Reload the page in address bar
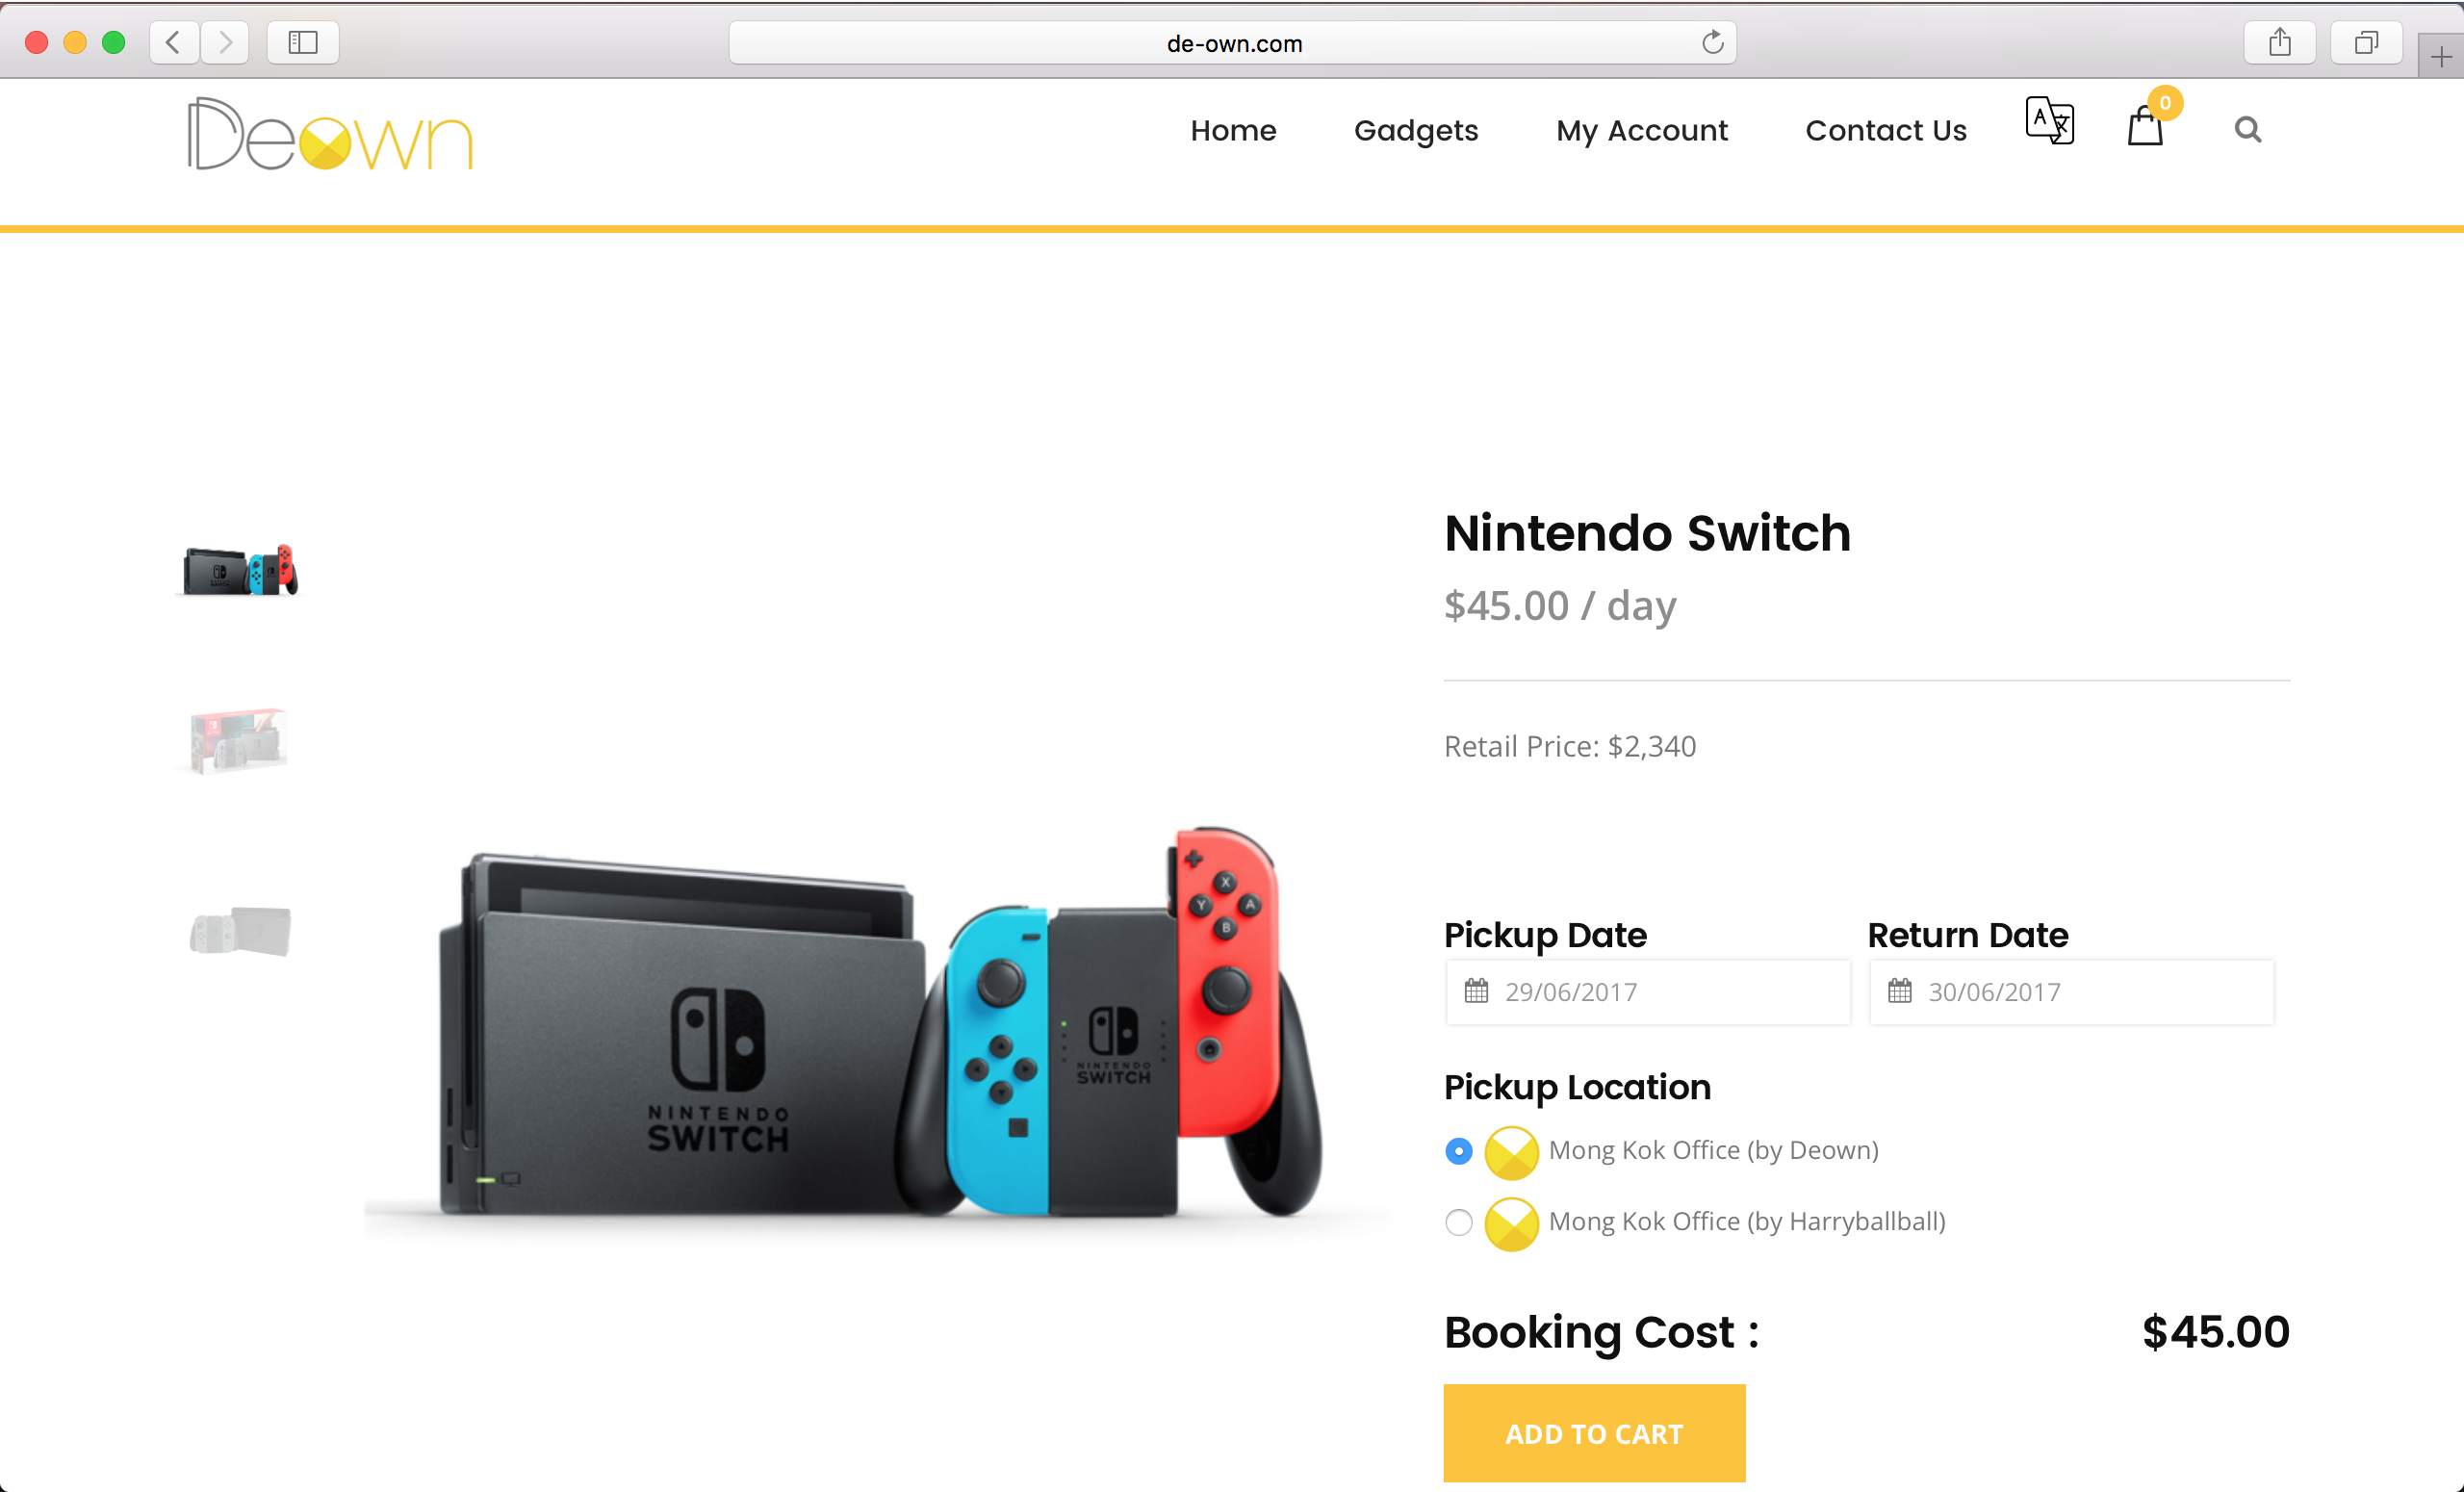The height and width of the screenshot is (1492, 2464). (1712, 43)
